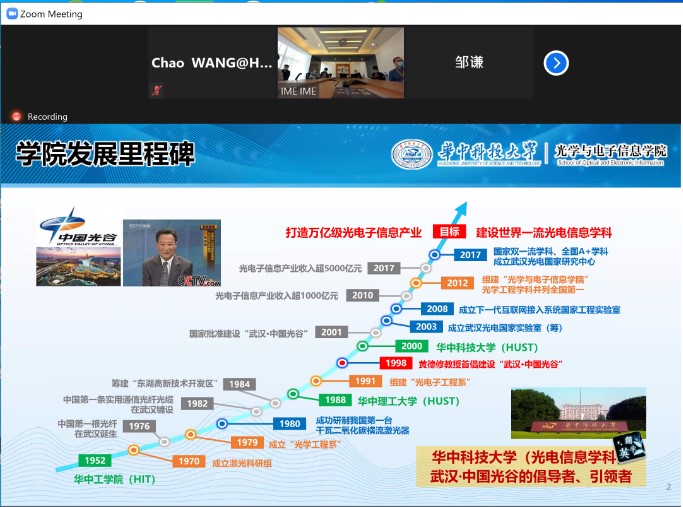
Task: Click the text 华中工学院 (HIT)
Action: pos(115,480)
